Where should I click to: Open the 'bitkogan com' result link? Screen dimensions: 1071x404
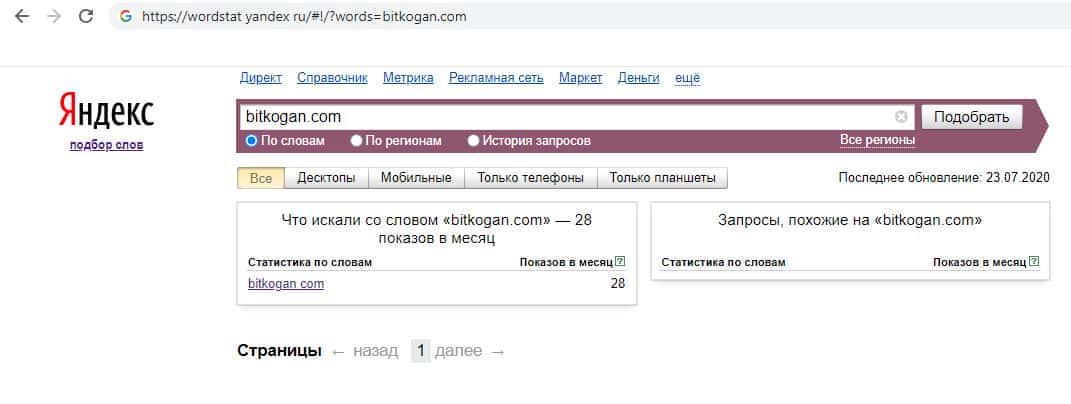pyautogui.click(x=286, y=284)
